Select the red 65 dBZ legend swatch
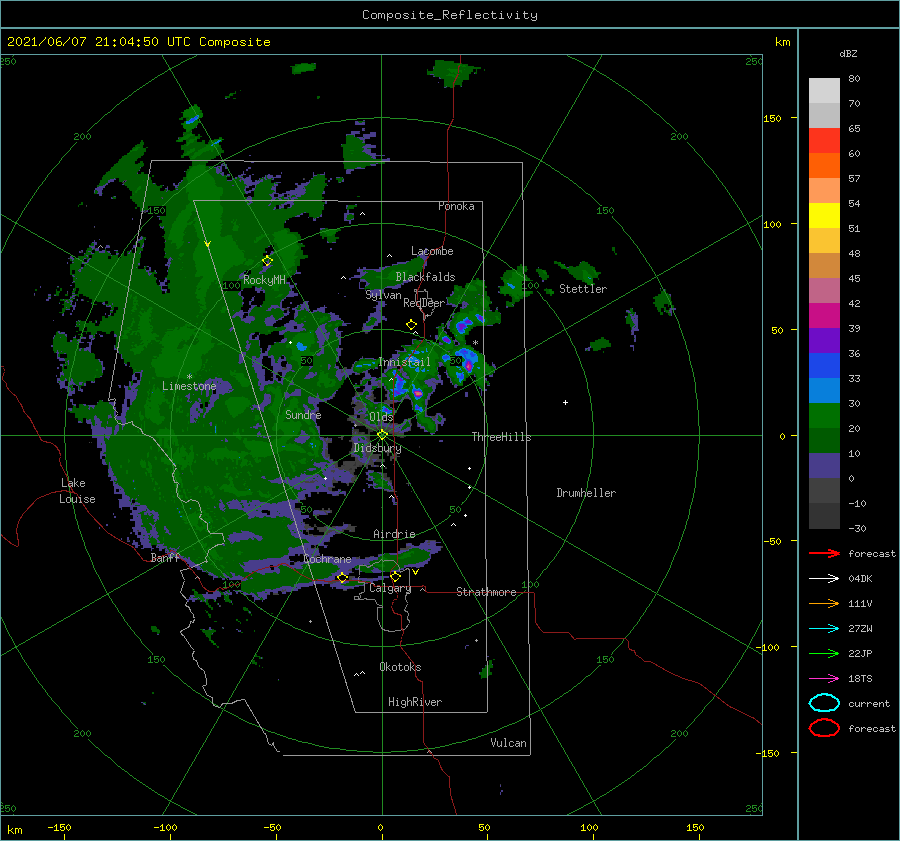The width and height of the screenshot is (900, 841). pyautogui.click(x=824, y=140)
